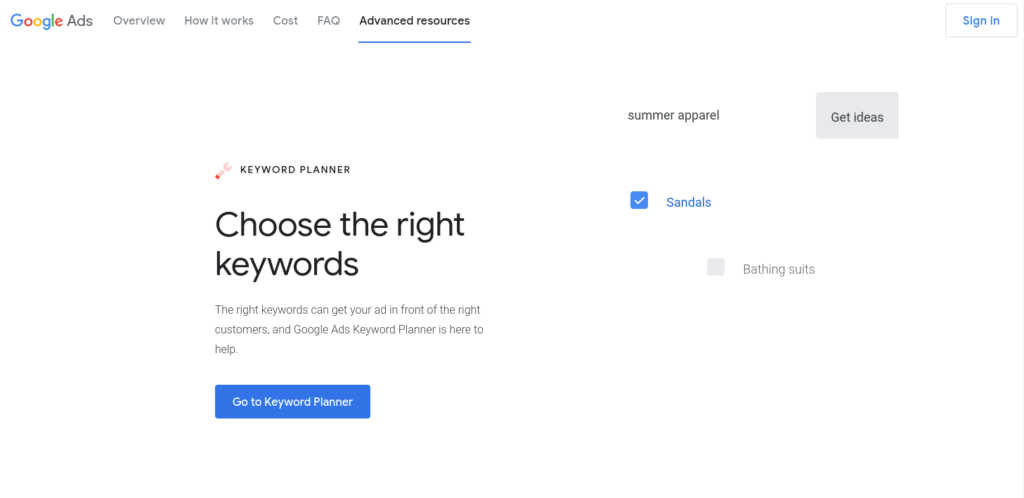Click the blue underline beneath Advanced resources

(414, 42)
